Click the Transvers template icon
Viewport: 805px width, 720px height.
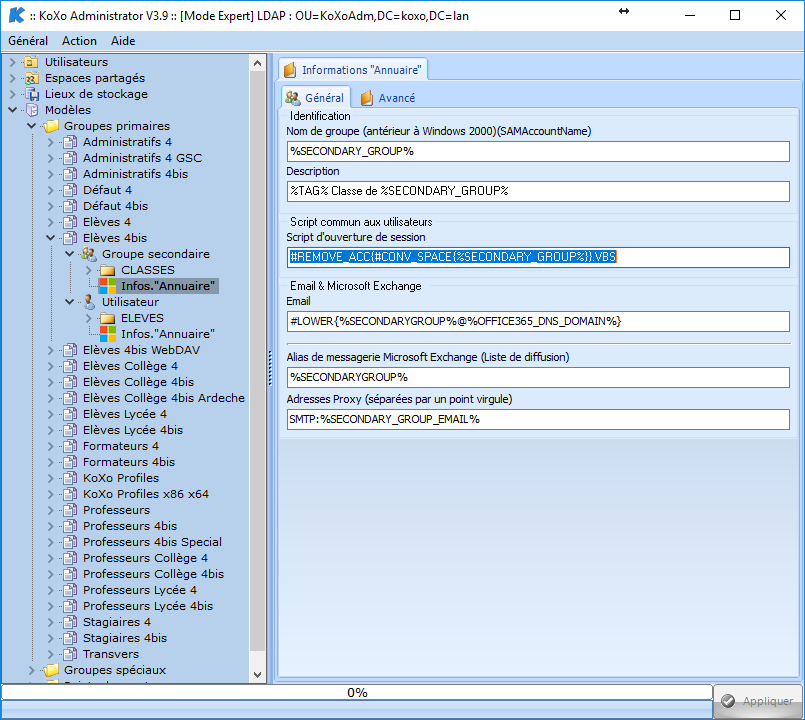coord(70,654)
